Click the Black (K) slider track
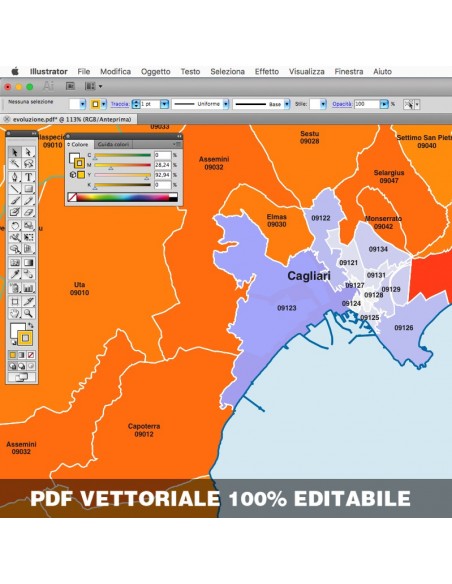Image resolution: width=452 pixels, height=584 pixels. pyautogui.click(x=122, y=185)
